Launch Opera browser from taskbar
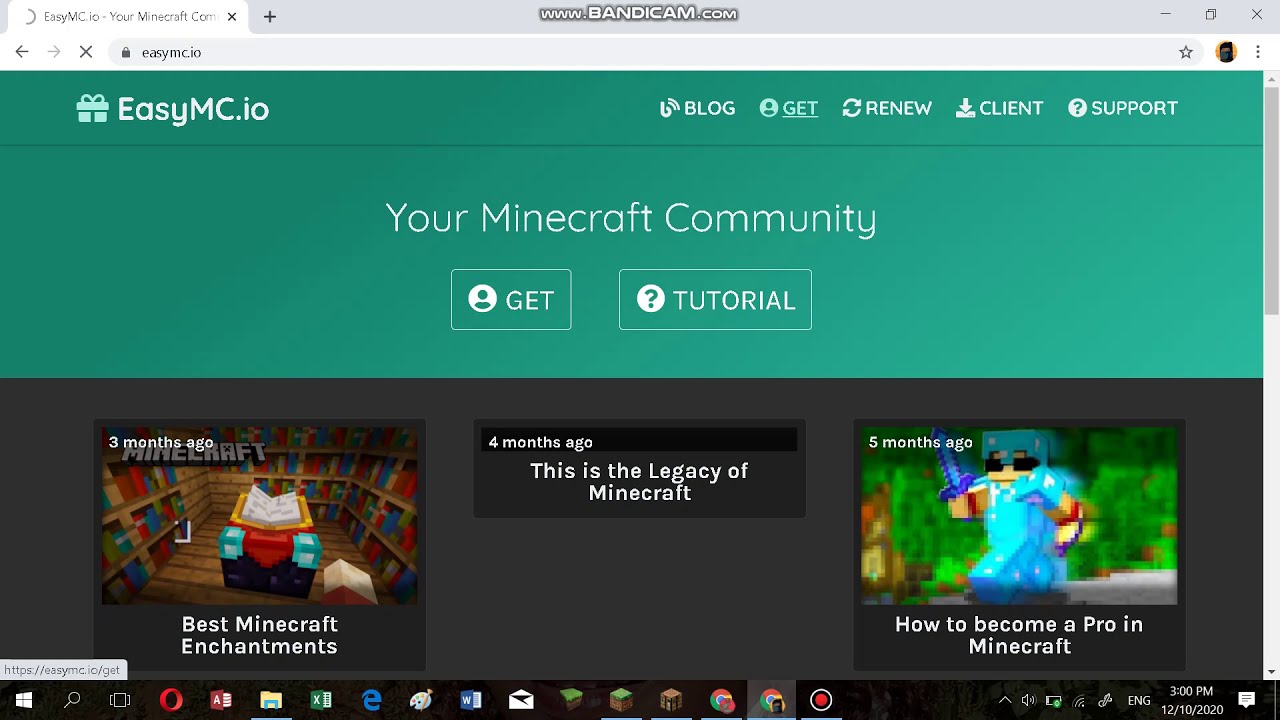1280x720 pixels. [x=171, y=700]
